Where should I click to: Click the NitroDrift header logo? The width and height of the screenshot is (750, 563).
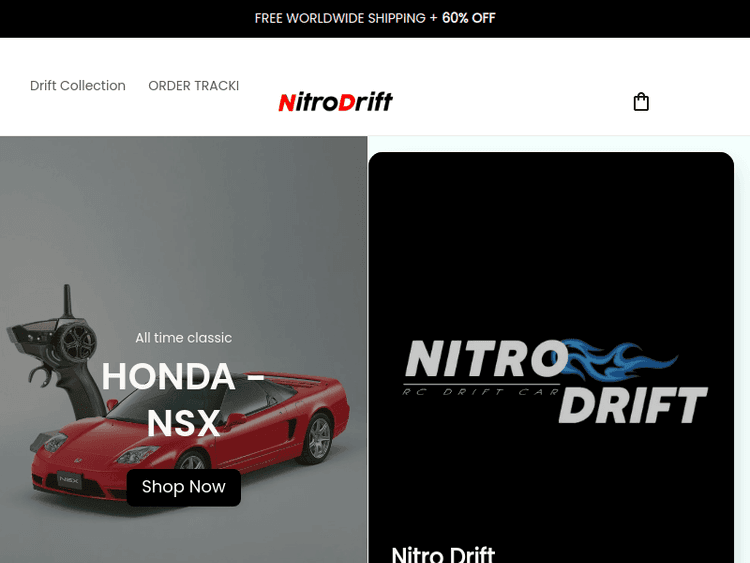(x=335, y=102)
